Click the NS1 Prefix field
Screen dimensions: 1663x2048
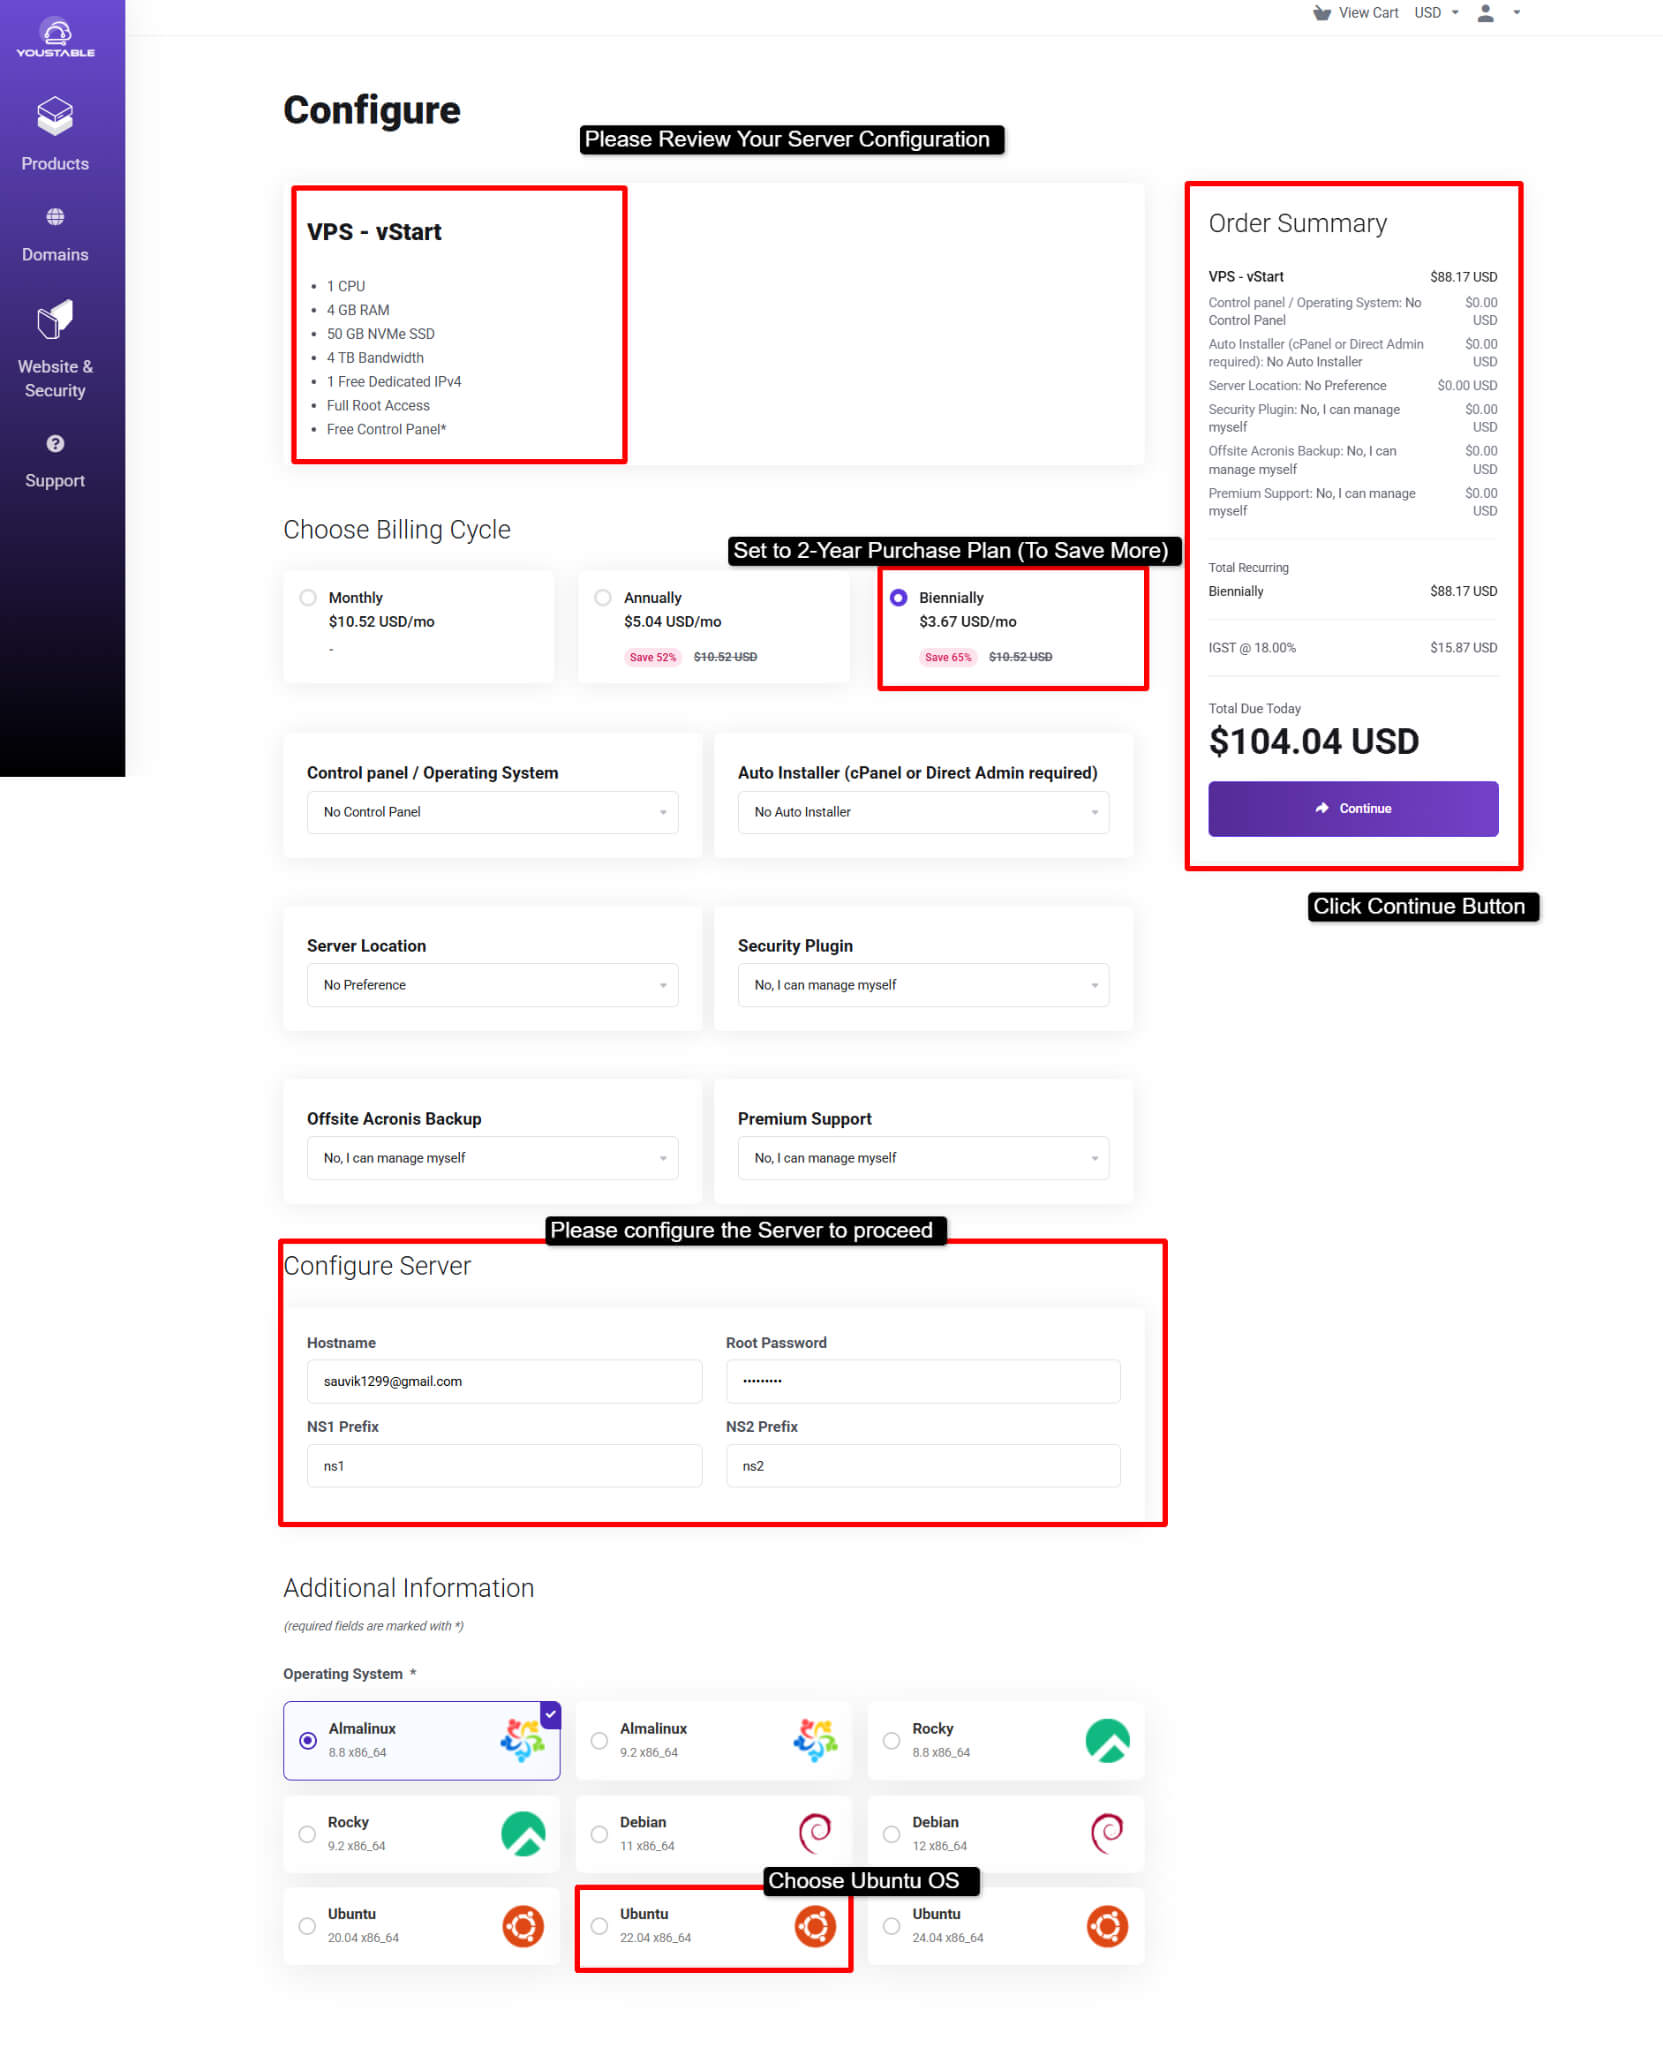pos(504,1466)
